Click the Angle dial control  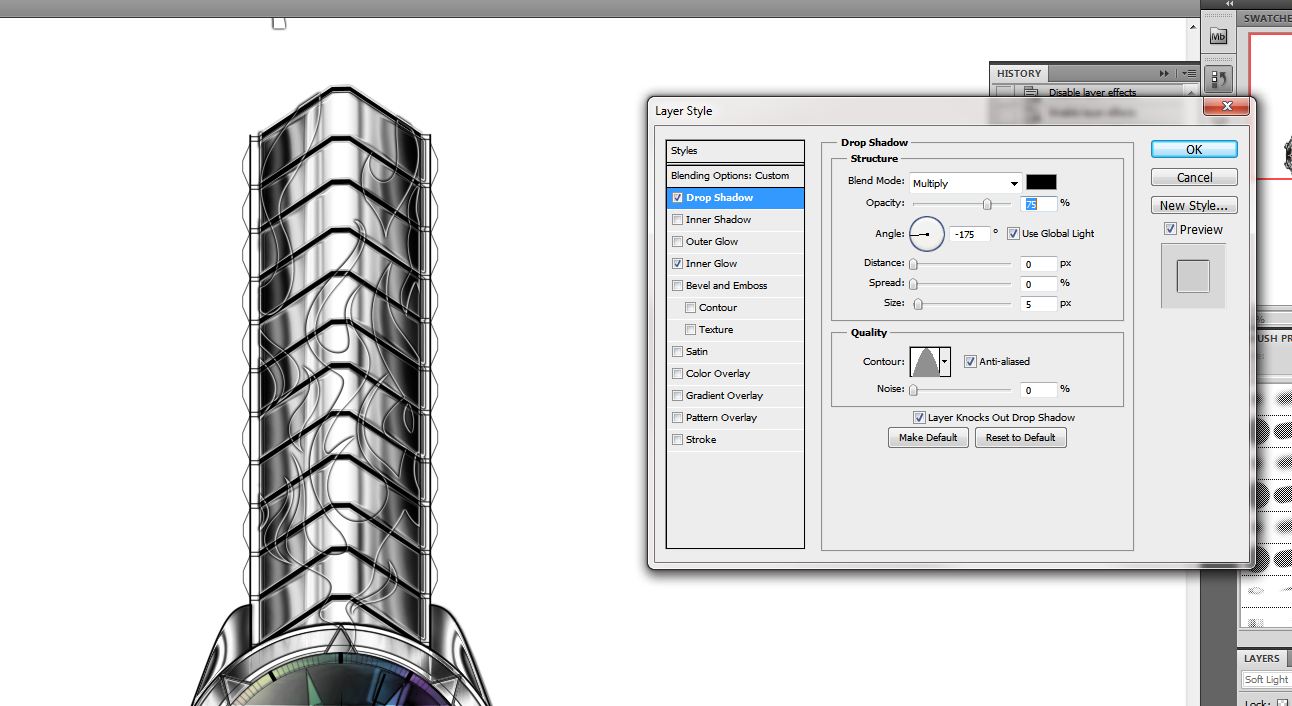927,234
